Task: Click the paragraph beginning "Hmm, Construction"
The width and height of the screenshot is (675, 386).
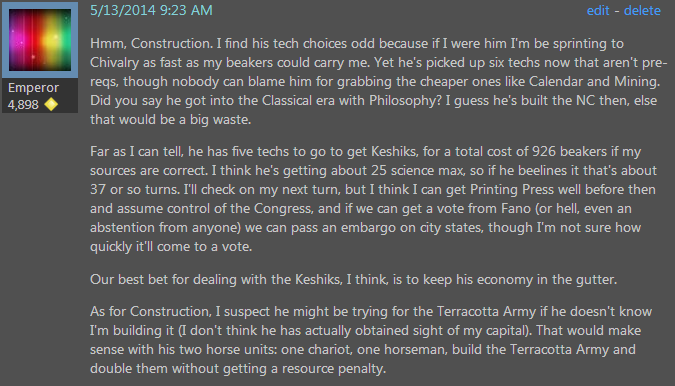Action: [378, 81]
